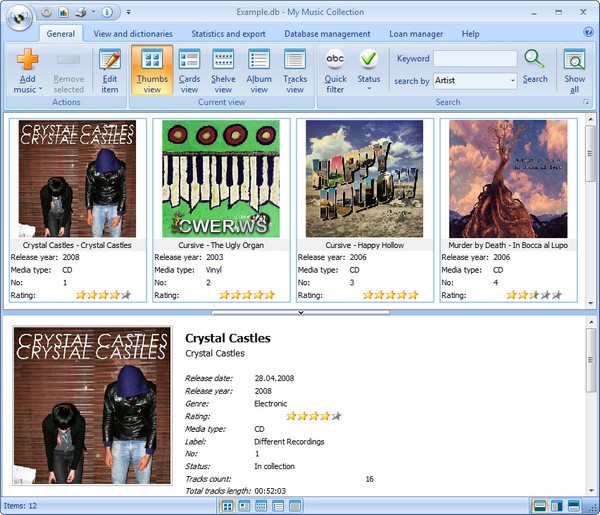Click the thumbnails list scroll down arrow
This screenshot has height=515, width=600.
tap(590, 303)
